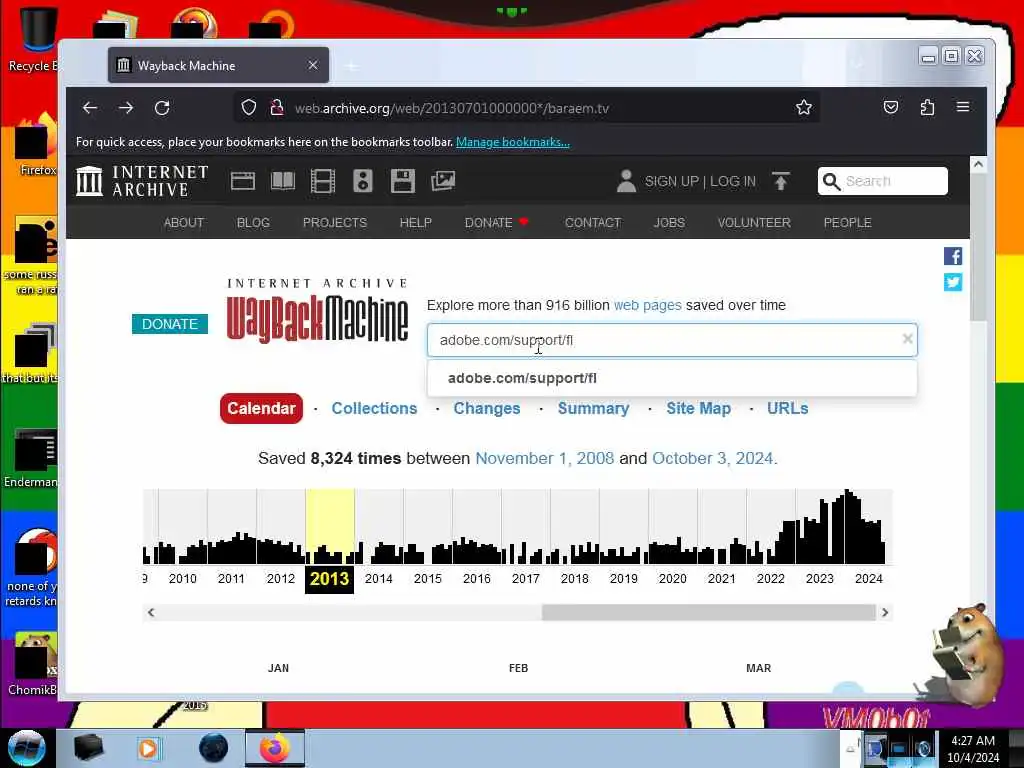Screen dimensions: 1024x768
Task: Click the user avatar icon
Action: coord(626,181)
